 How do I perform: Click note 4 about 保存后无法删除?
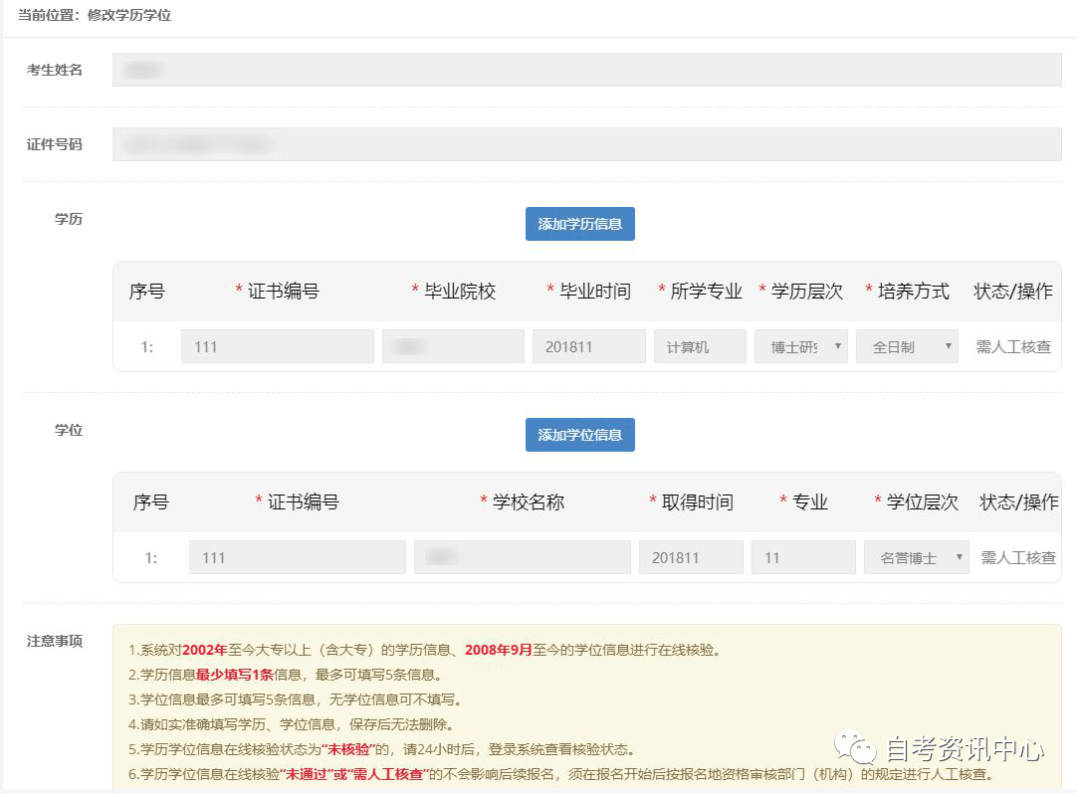[x=291, y=724]
